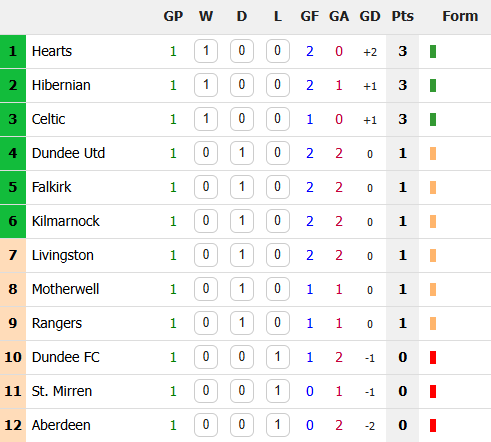Click Celtic green form bar

433,119
